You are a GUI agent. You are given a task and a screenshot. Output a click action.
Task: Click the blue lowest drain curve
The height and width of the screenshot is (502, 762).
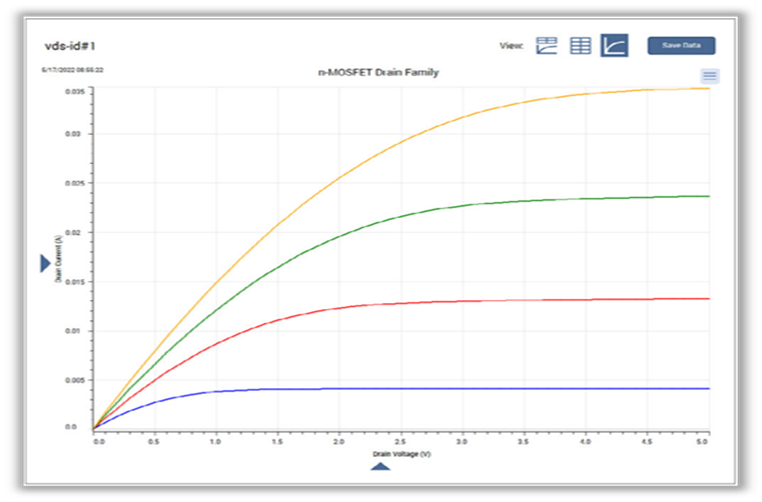coord(340,389)
